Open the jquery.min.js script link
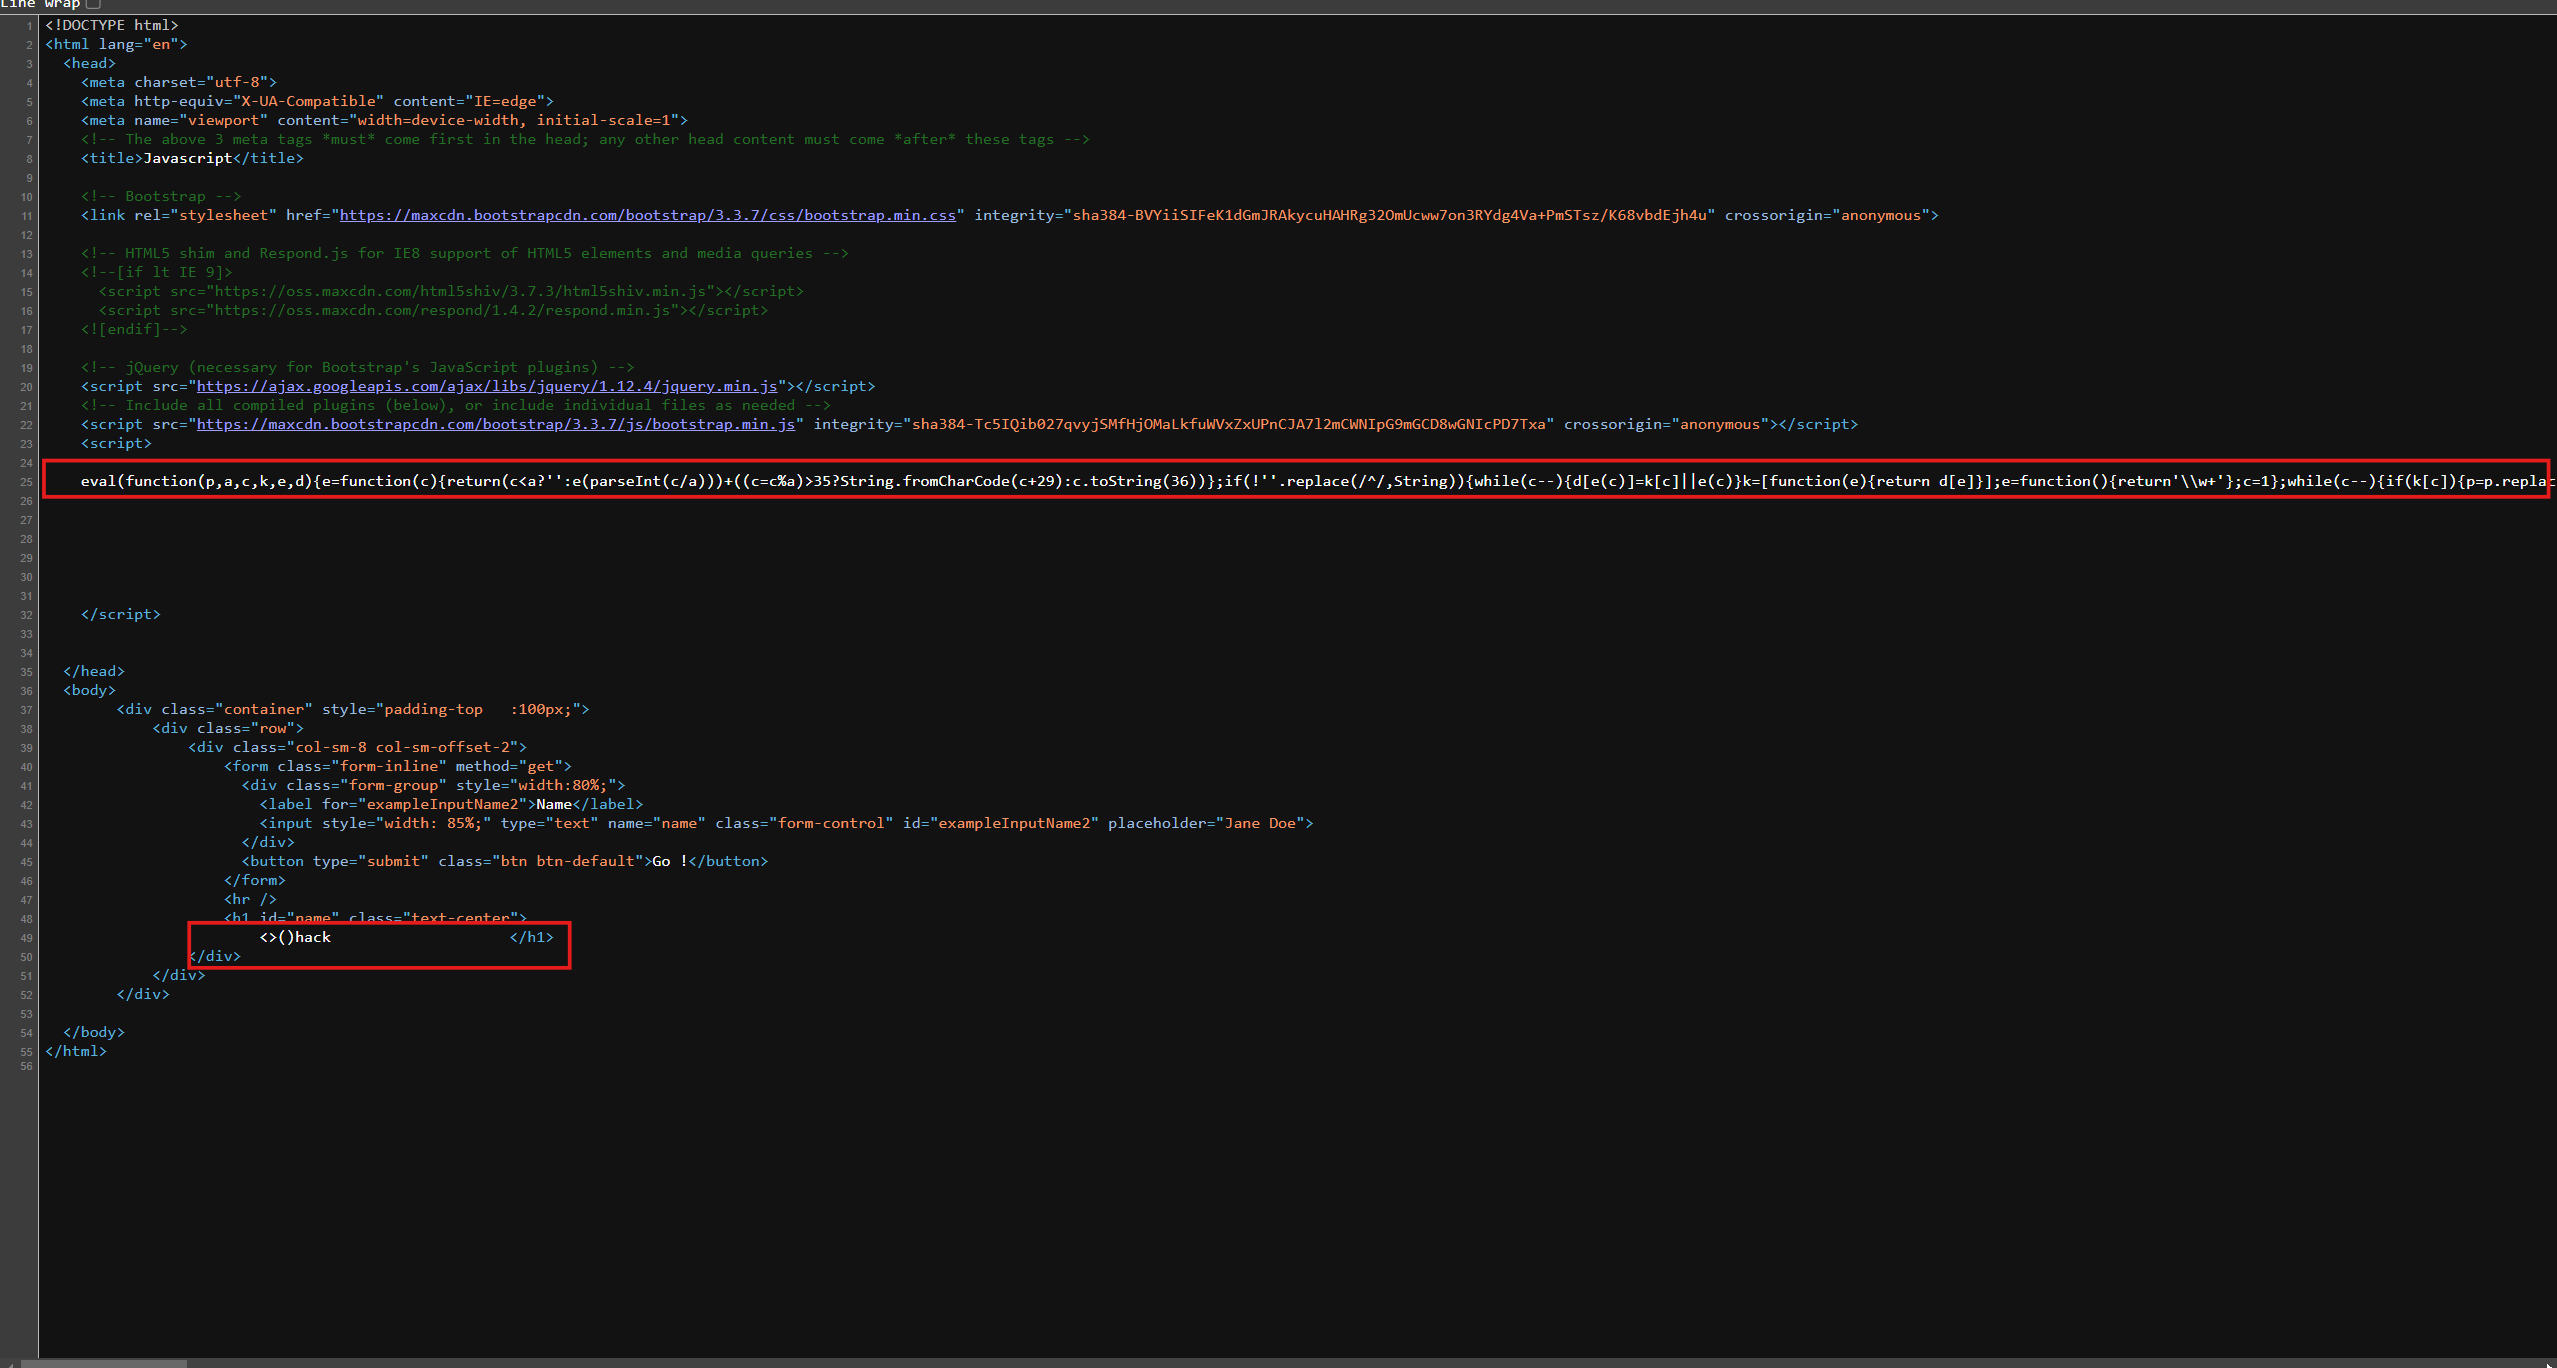The height and width of the screenshot is (1368, 2557). (487, 386)
